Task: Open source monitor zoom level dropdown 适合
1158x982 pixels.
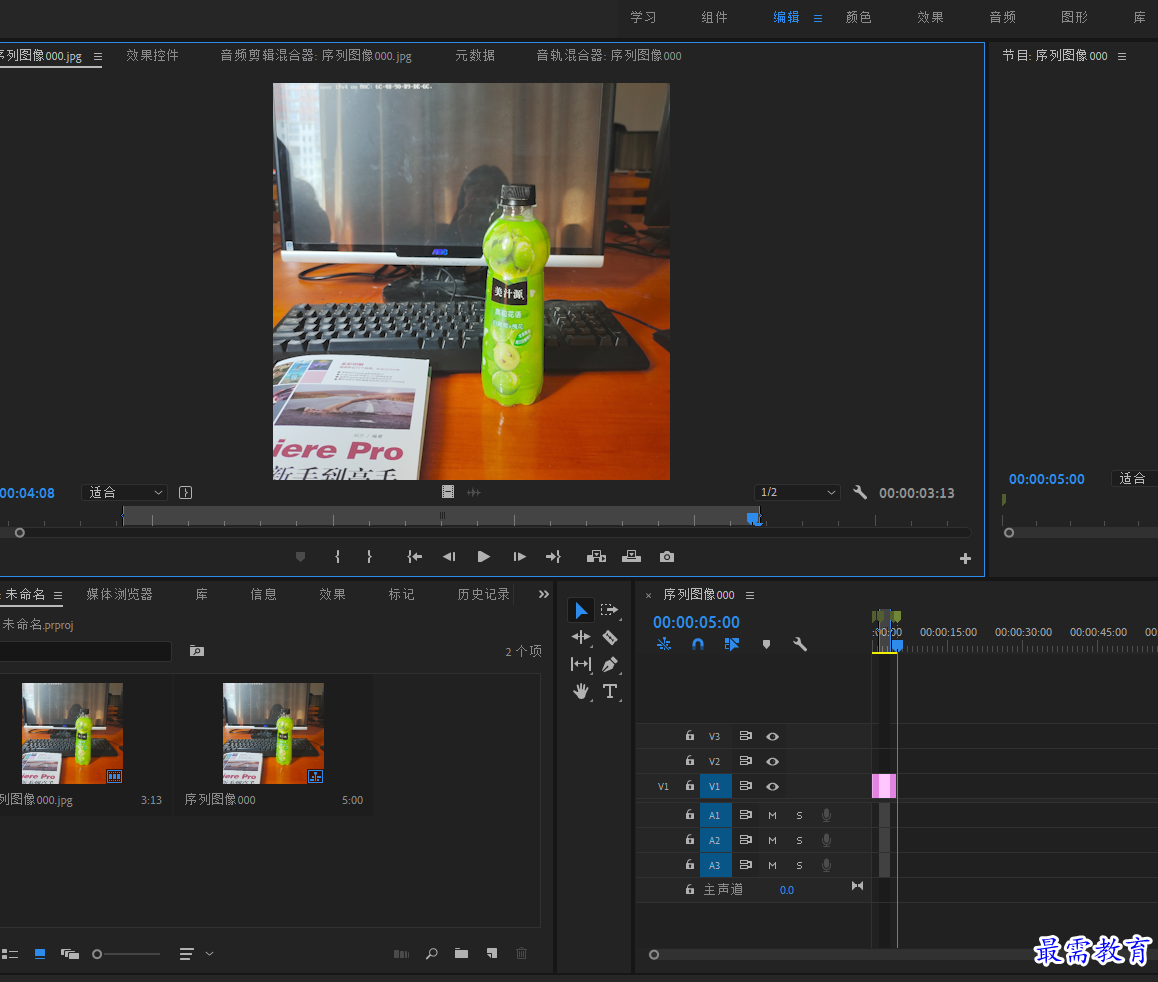Action: (124, 492)
